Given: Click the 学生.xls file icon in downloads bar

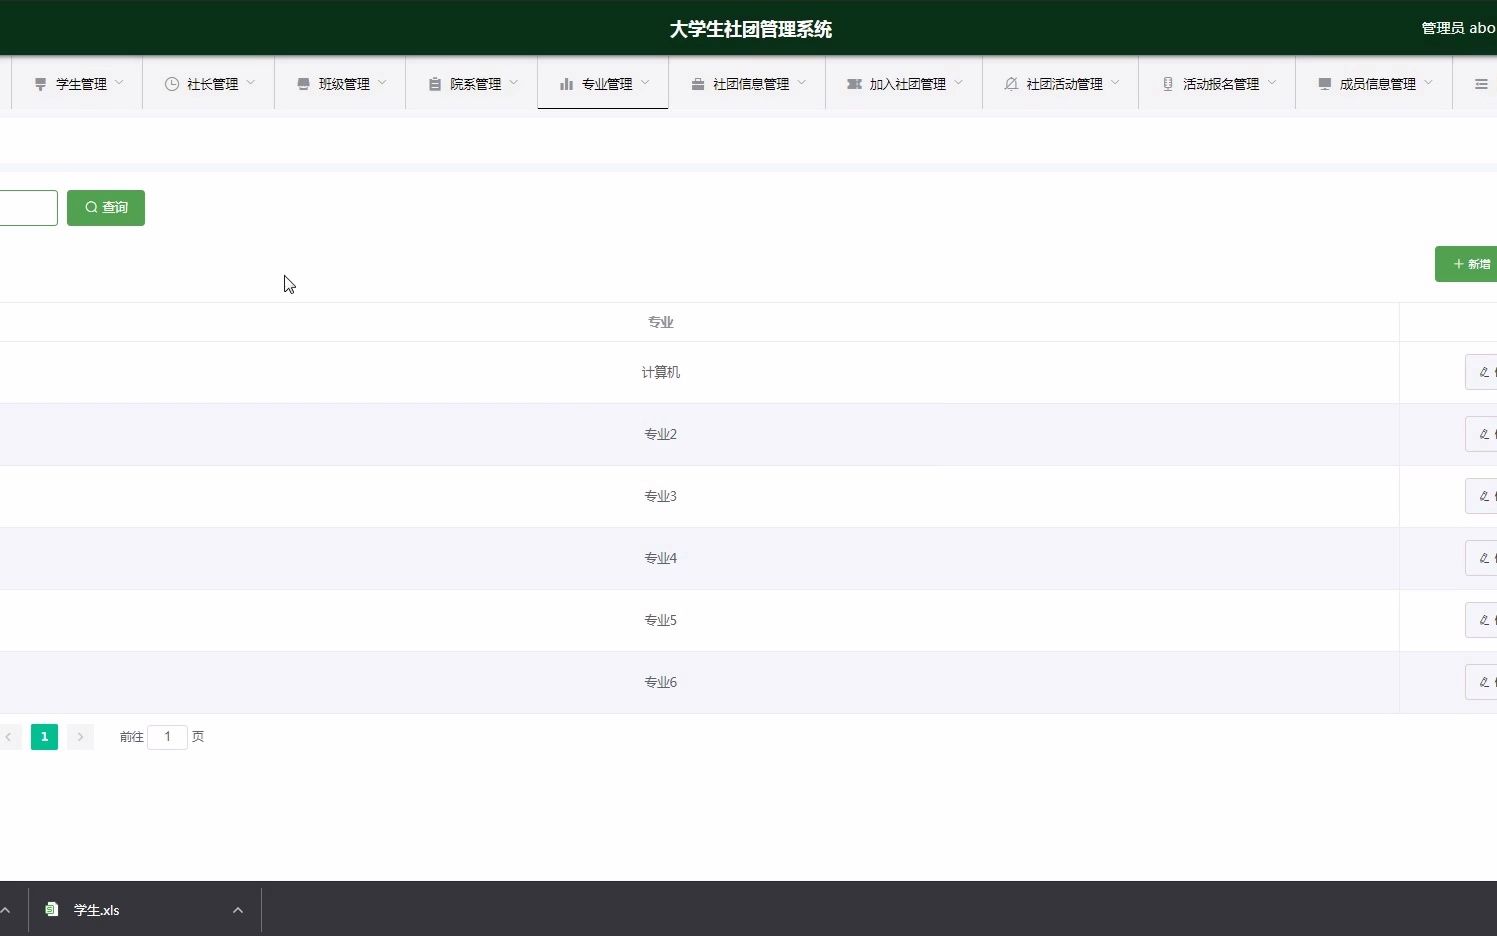Looking at the screenshot, I should coord(52,909).
